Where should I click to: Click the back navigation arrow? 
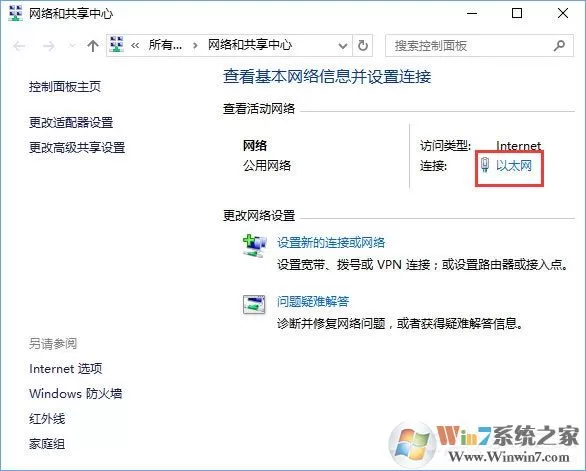[19, 46]
